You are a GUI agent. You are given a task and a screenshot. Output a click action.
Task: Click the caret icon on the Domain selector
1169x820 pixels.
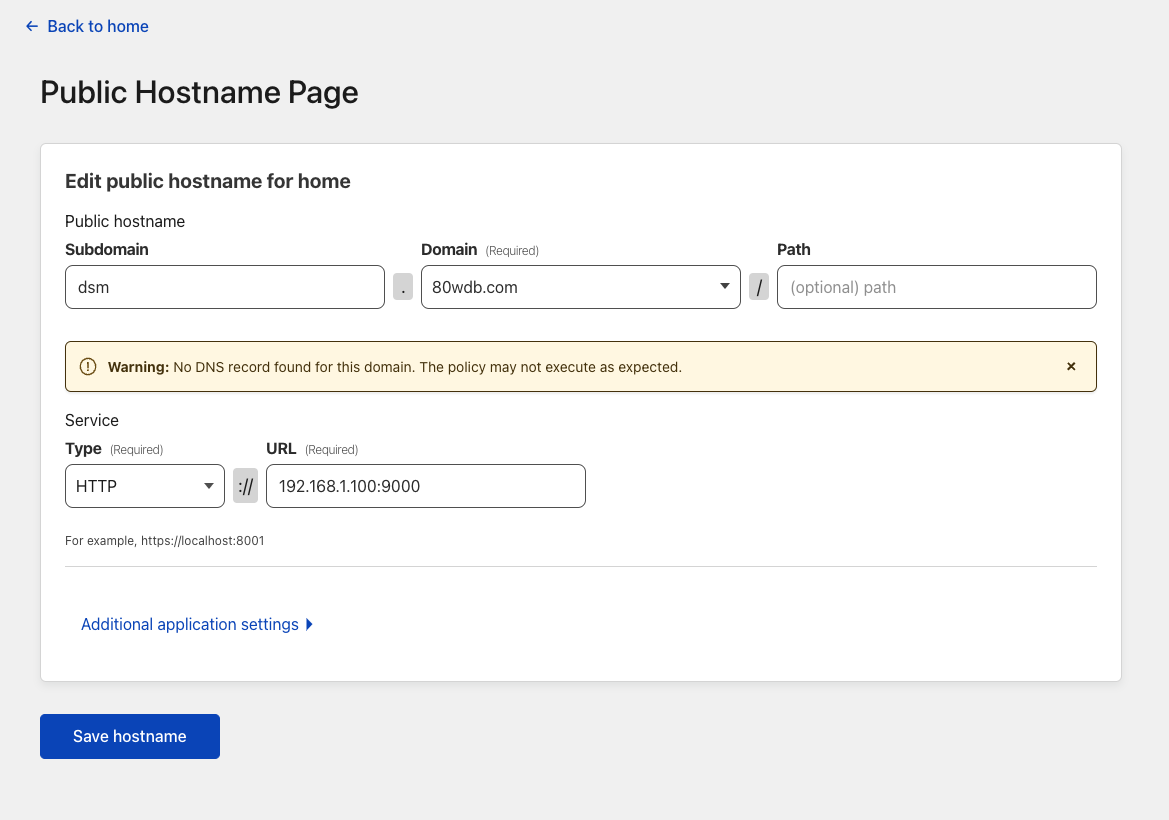click(724, 287)
